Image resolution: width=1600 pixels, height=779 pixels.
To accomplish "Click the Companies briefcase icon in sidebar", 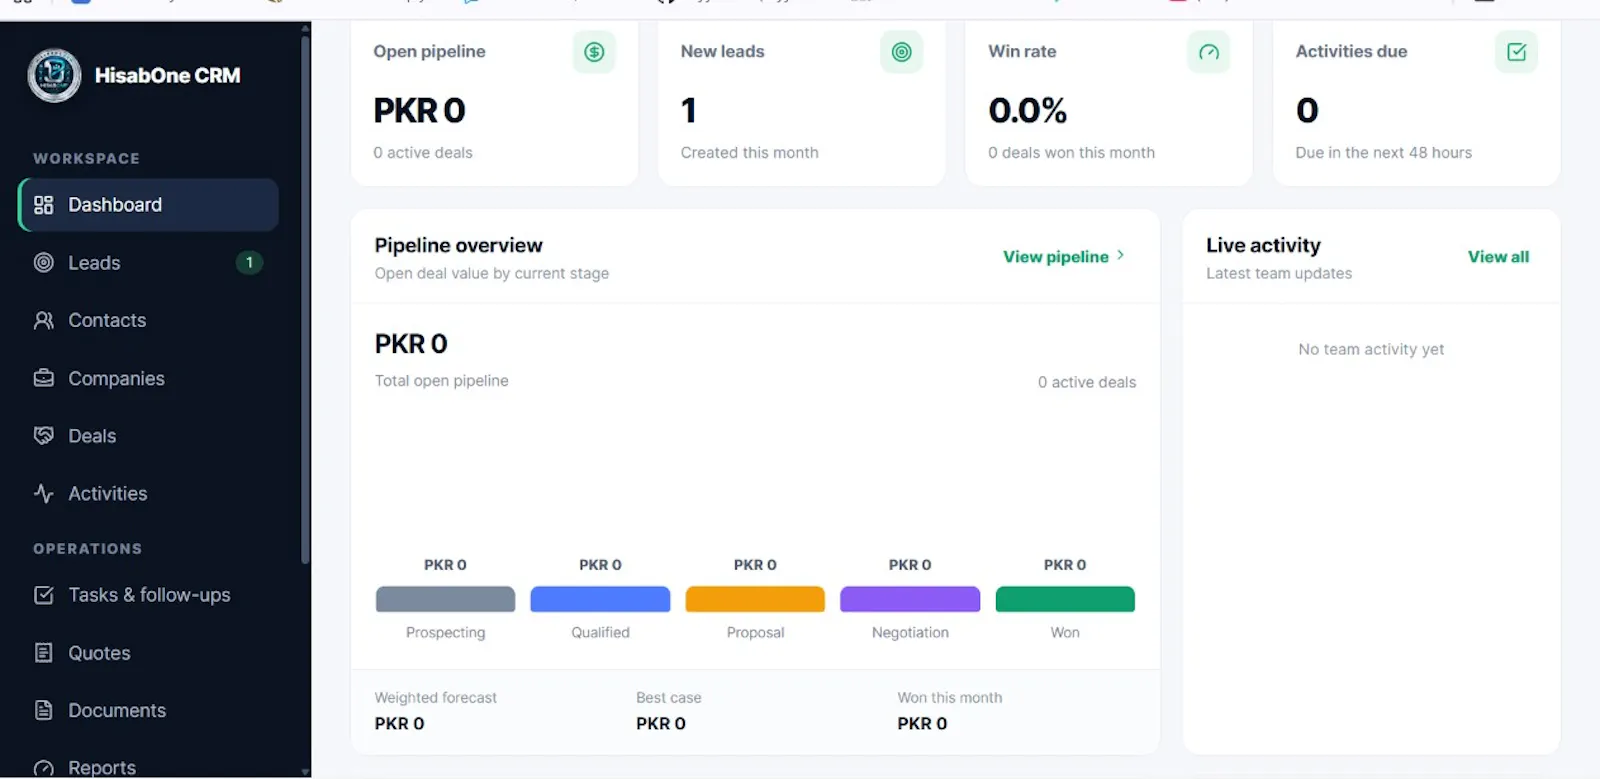I will pos(43,378).
